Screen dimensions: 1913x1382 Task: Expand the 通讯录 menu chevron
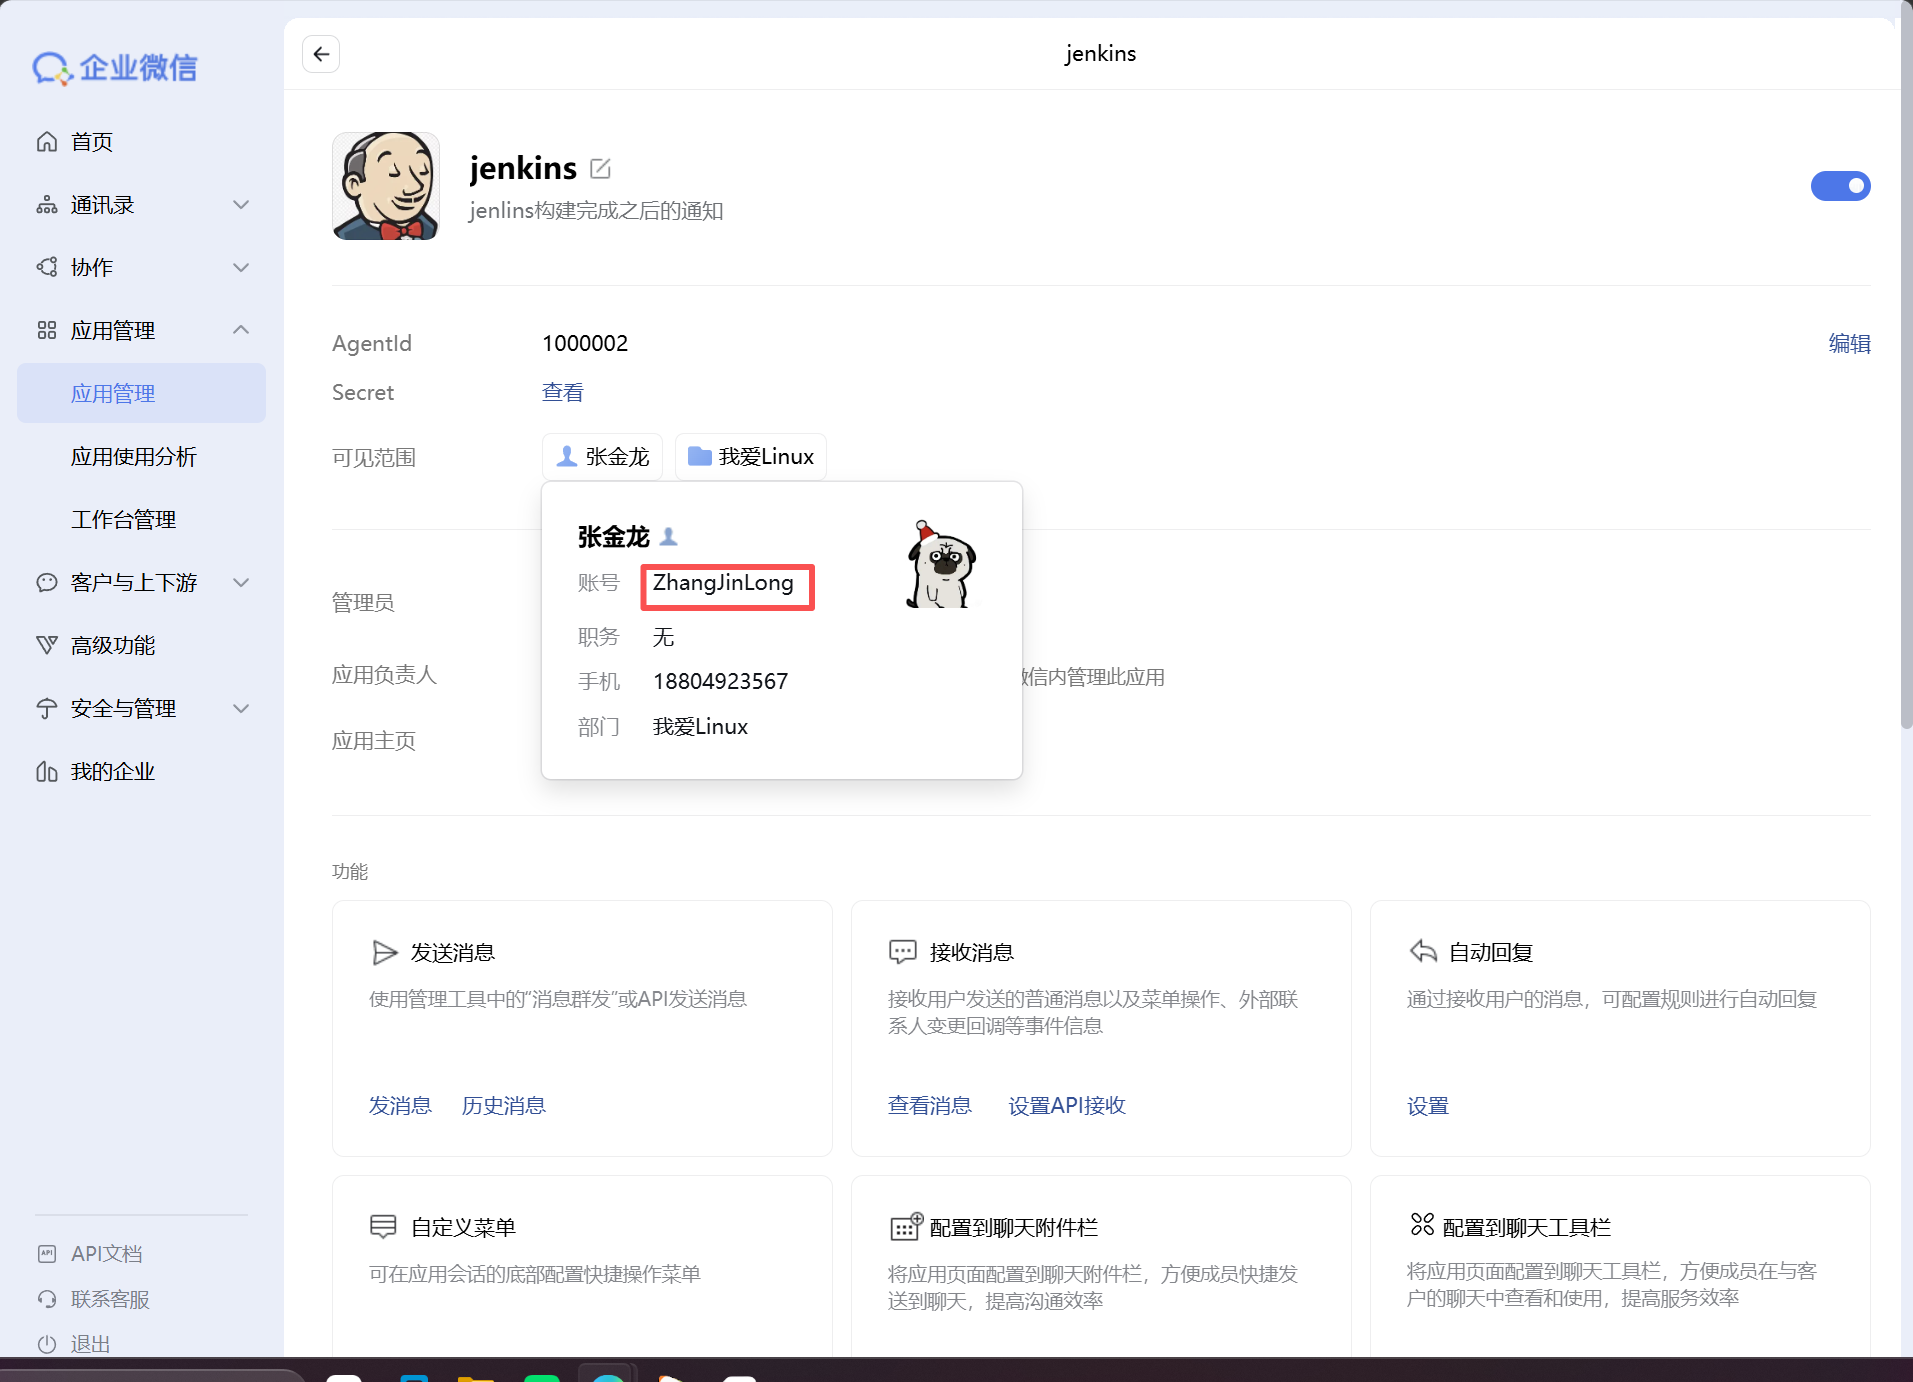pos(241,205)
